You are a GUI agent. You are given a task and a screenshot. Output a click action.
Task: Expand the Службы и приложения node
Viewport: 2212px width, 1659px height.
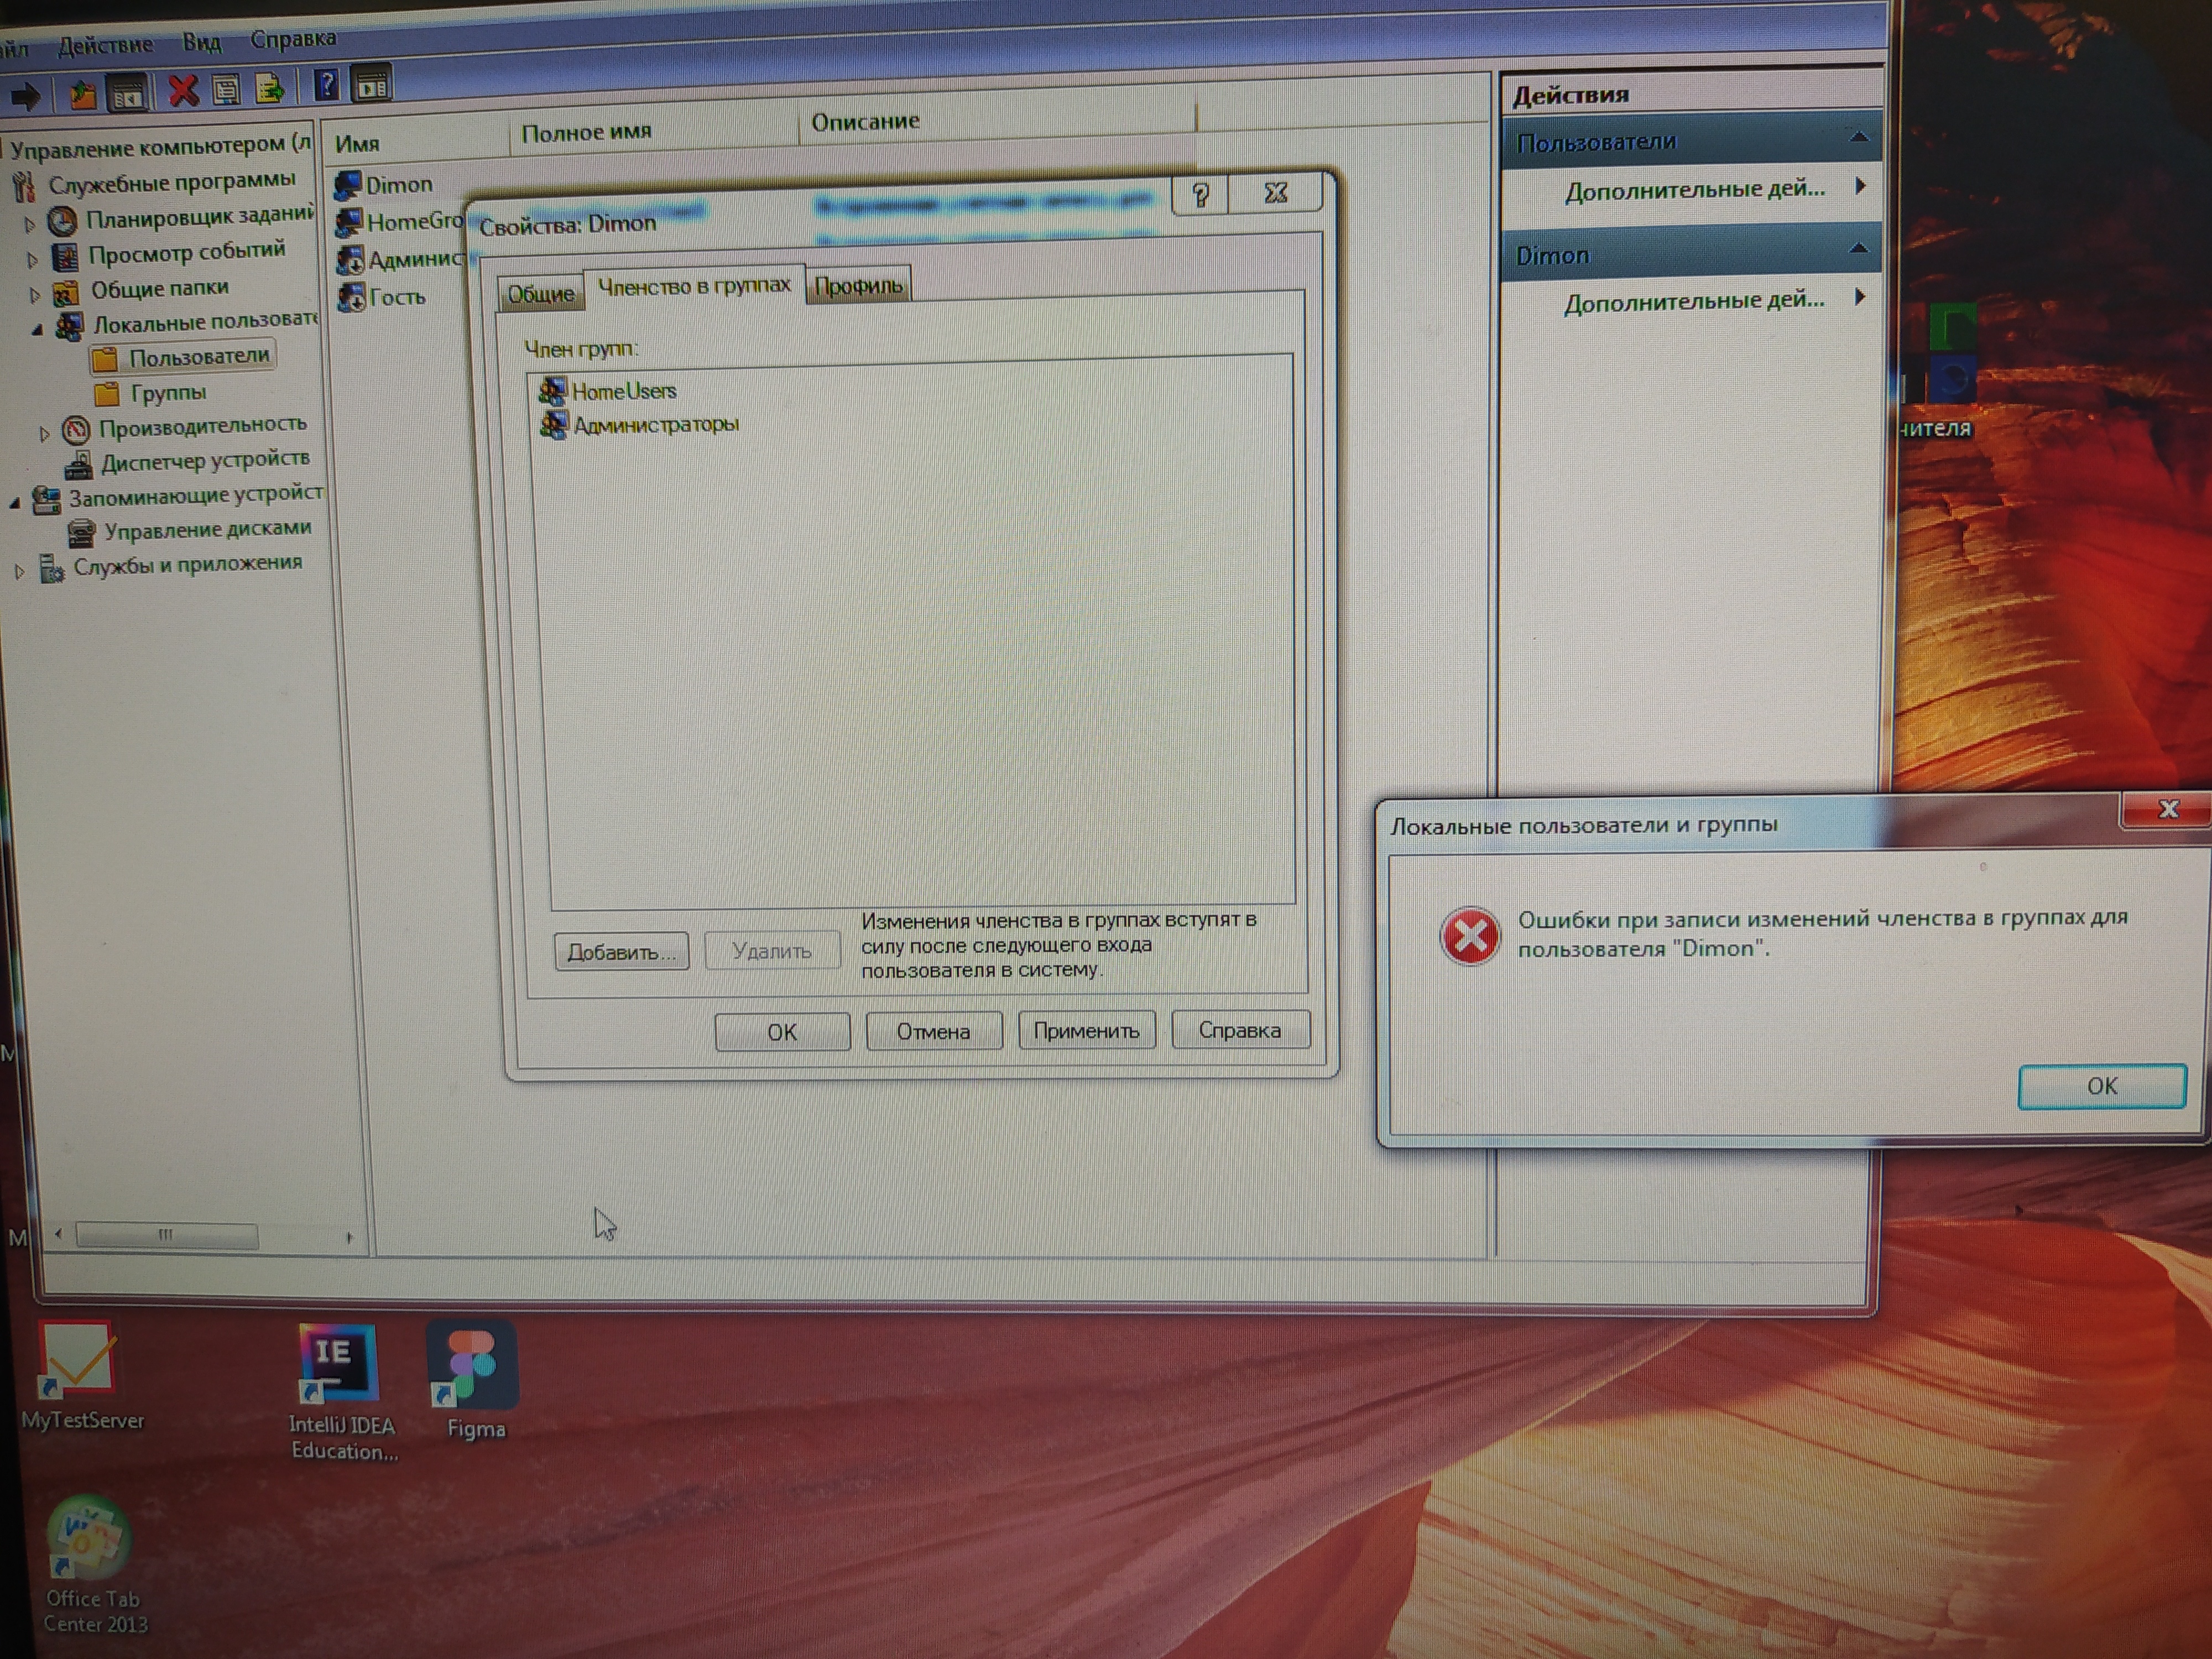pos(19,571)
